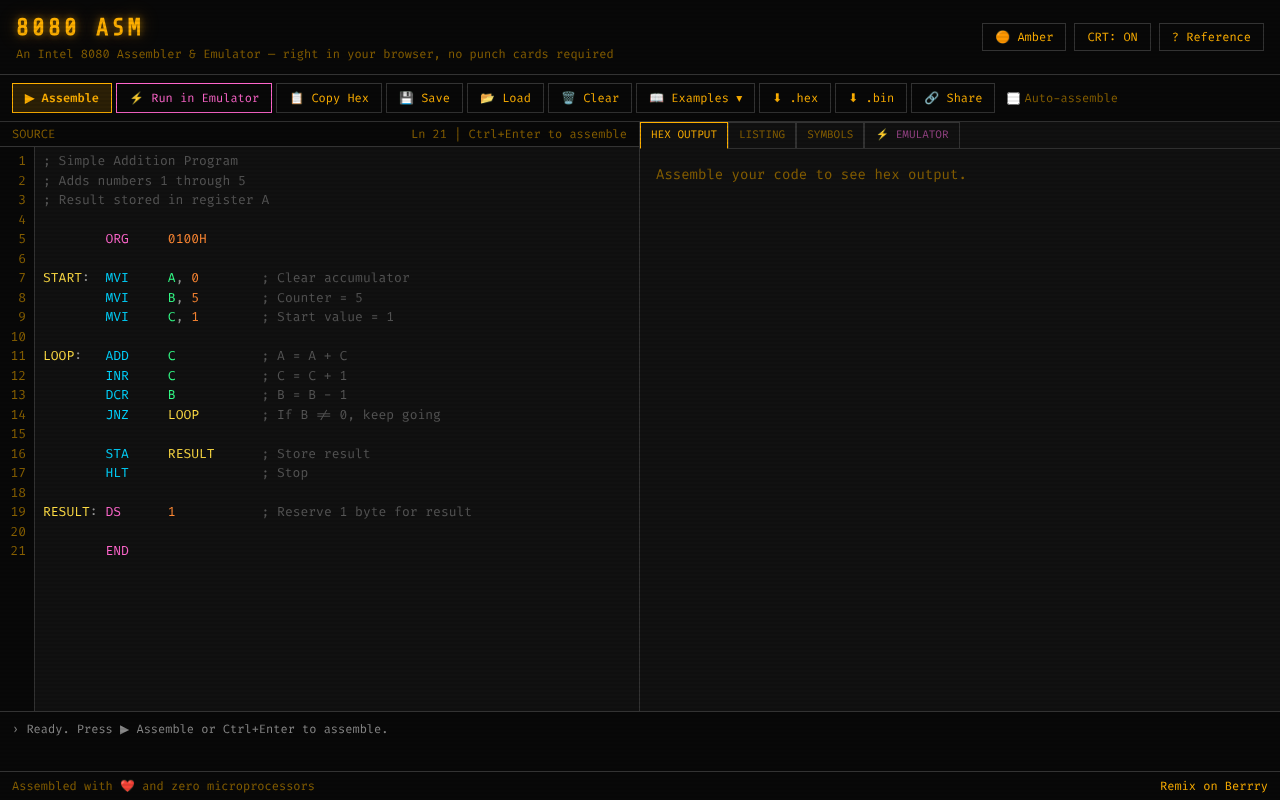Switch to the LISTING tab
Image resolution: width=1280 pixels, height=800 pixels.
coord(762,135)
